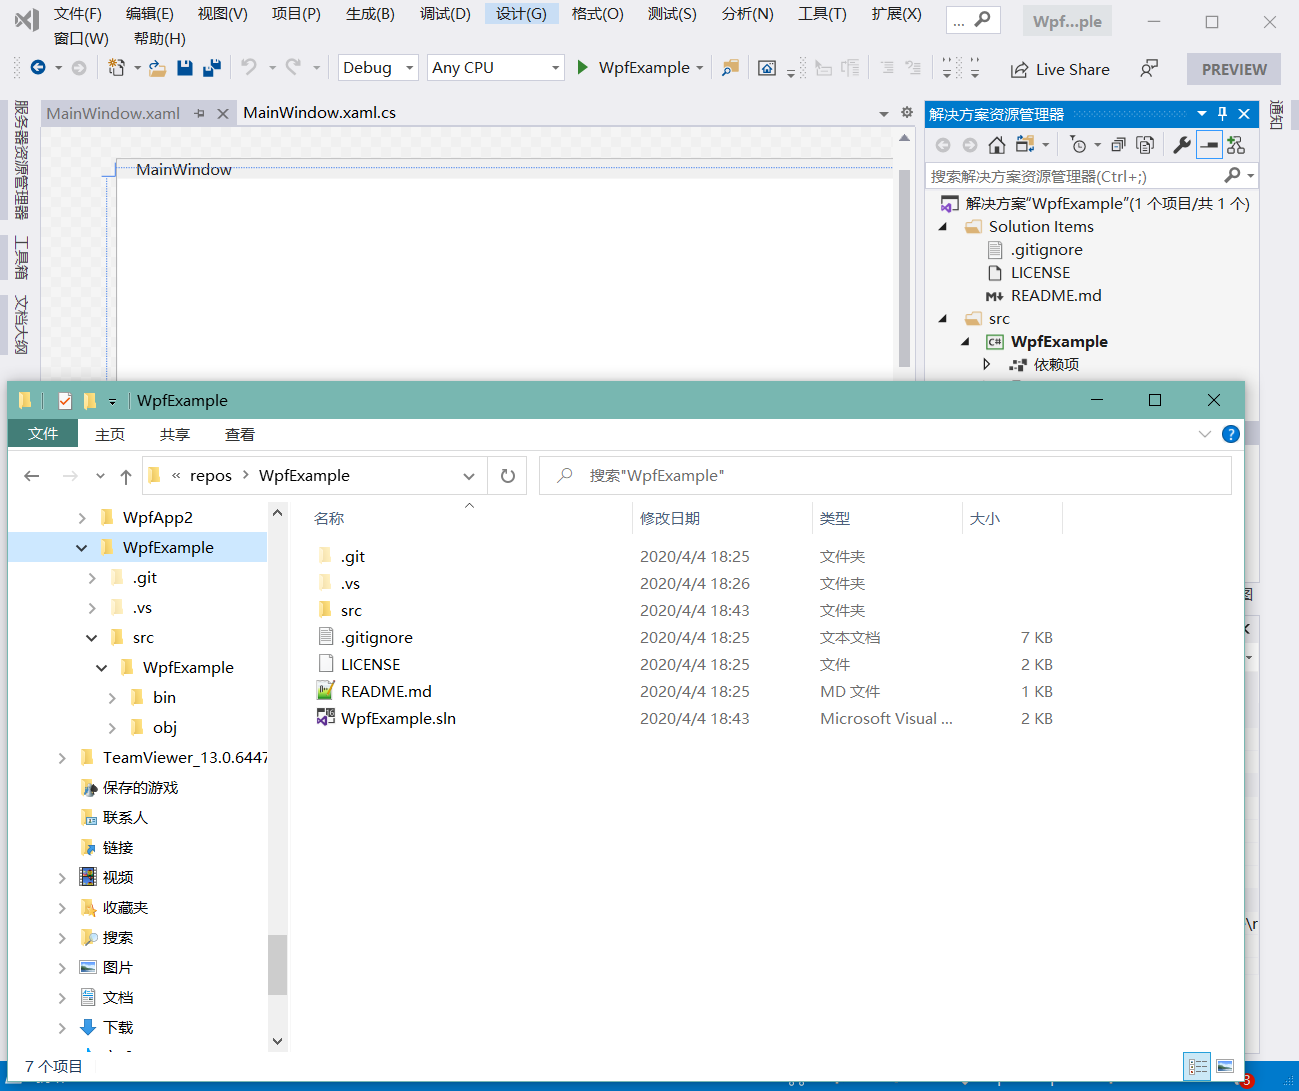Open Properties wrench icon in Solution Explorer
Viewport: 1299px width, 1091px height.
(x=1182, y=145)
